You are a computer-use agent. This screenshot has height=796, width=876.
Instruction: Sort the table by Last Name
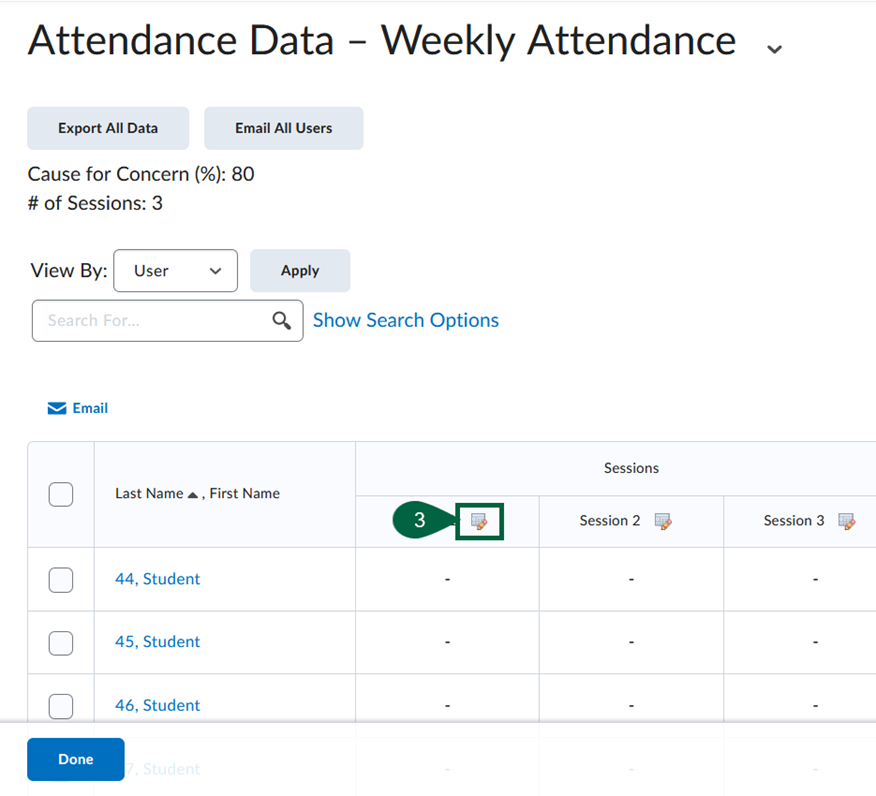pos(149,493)
